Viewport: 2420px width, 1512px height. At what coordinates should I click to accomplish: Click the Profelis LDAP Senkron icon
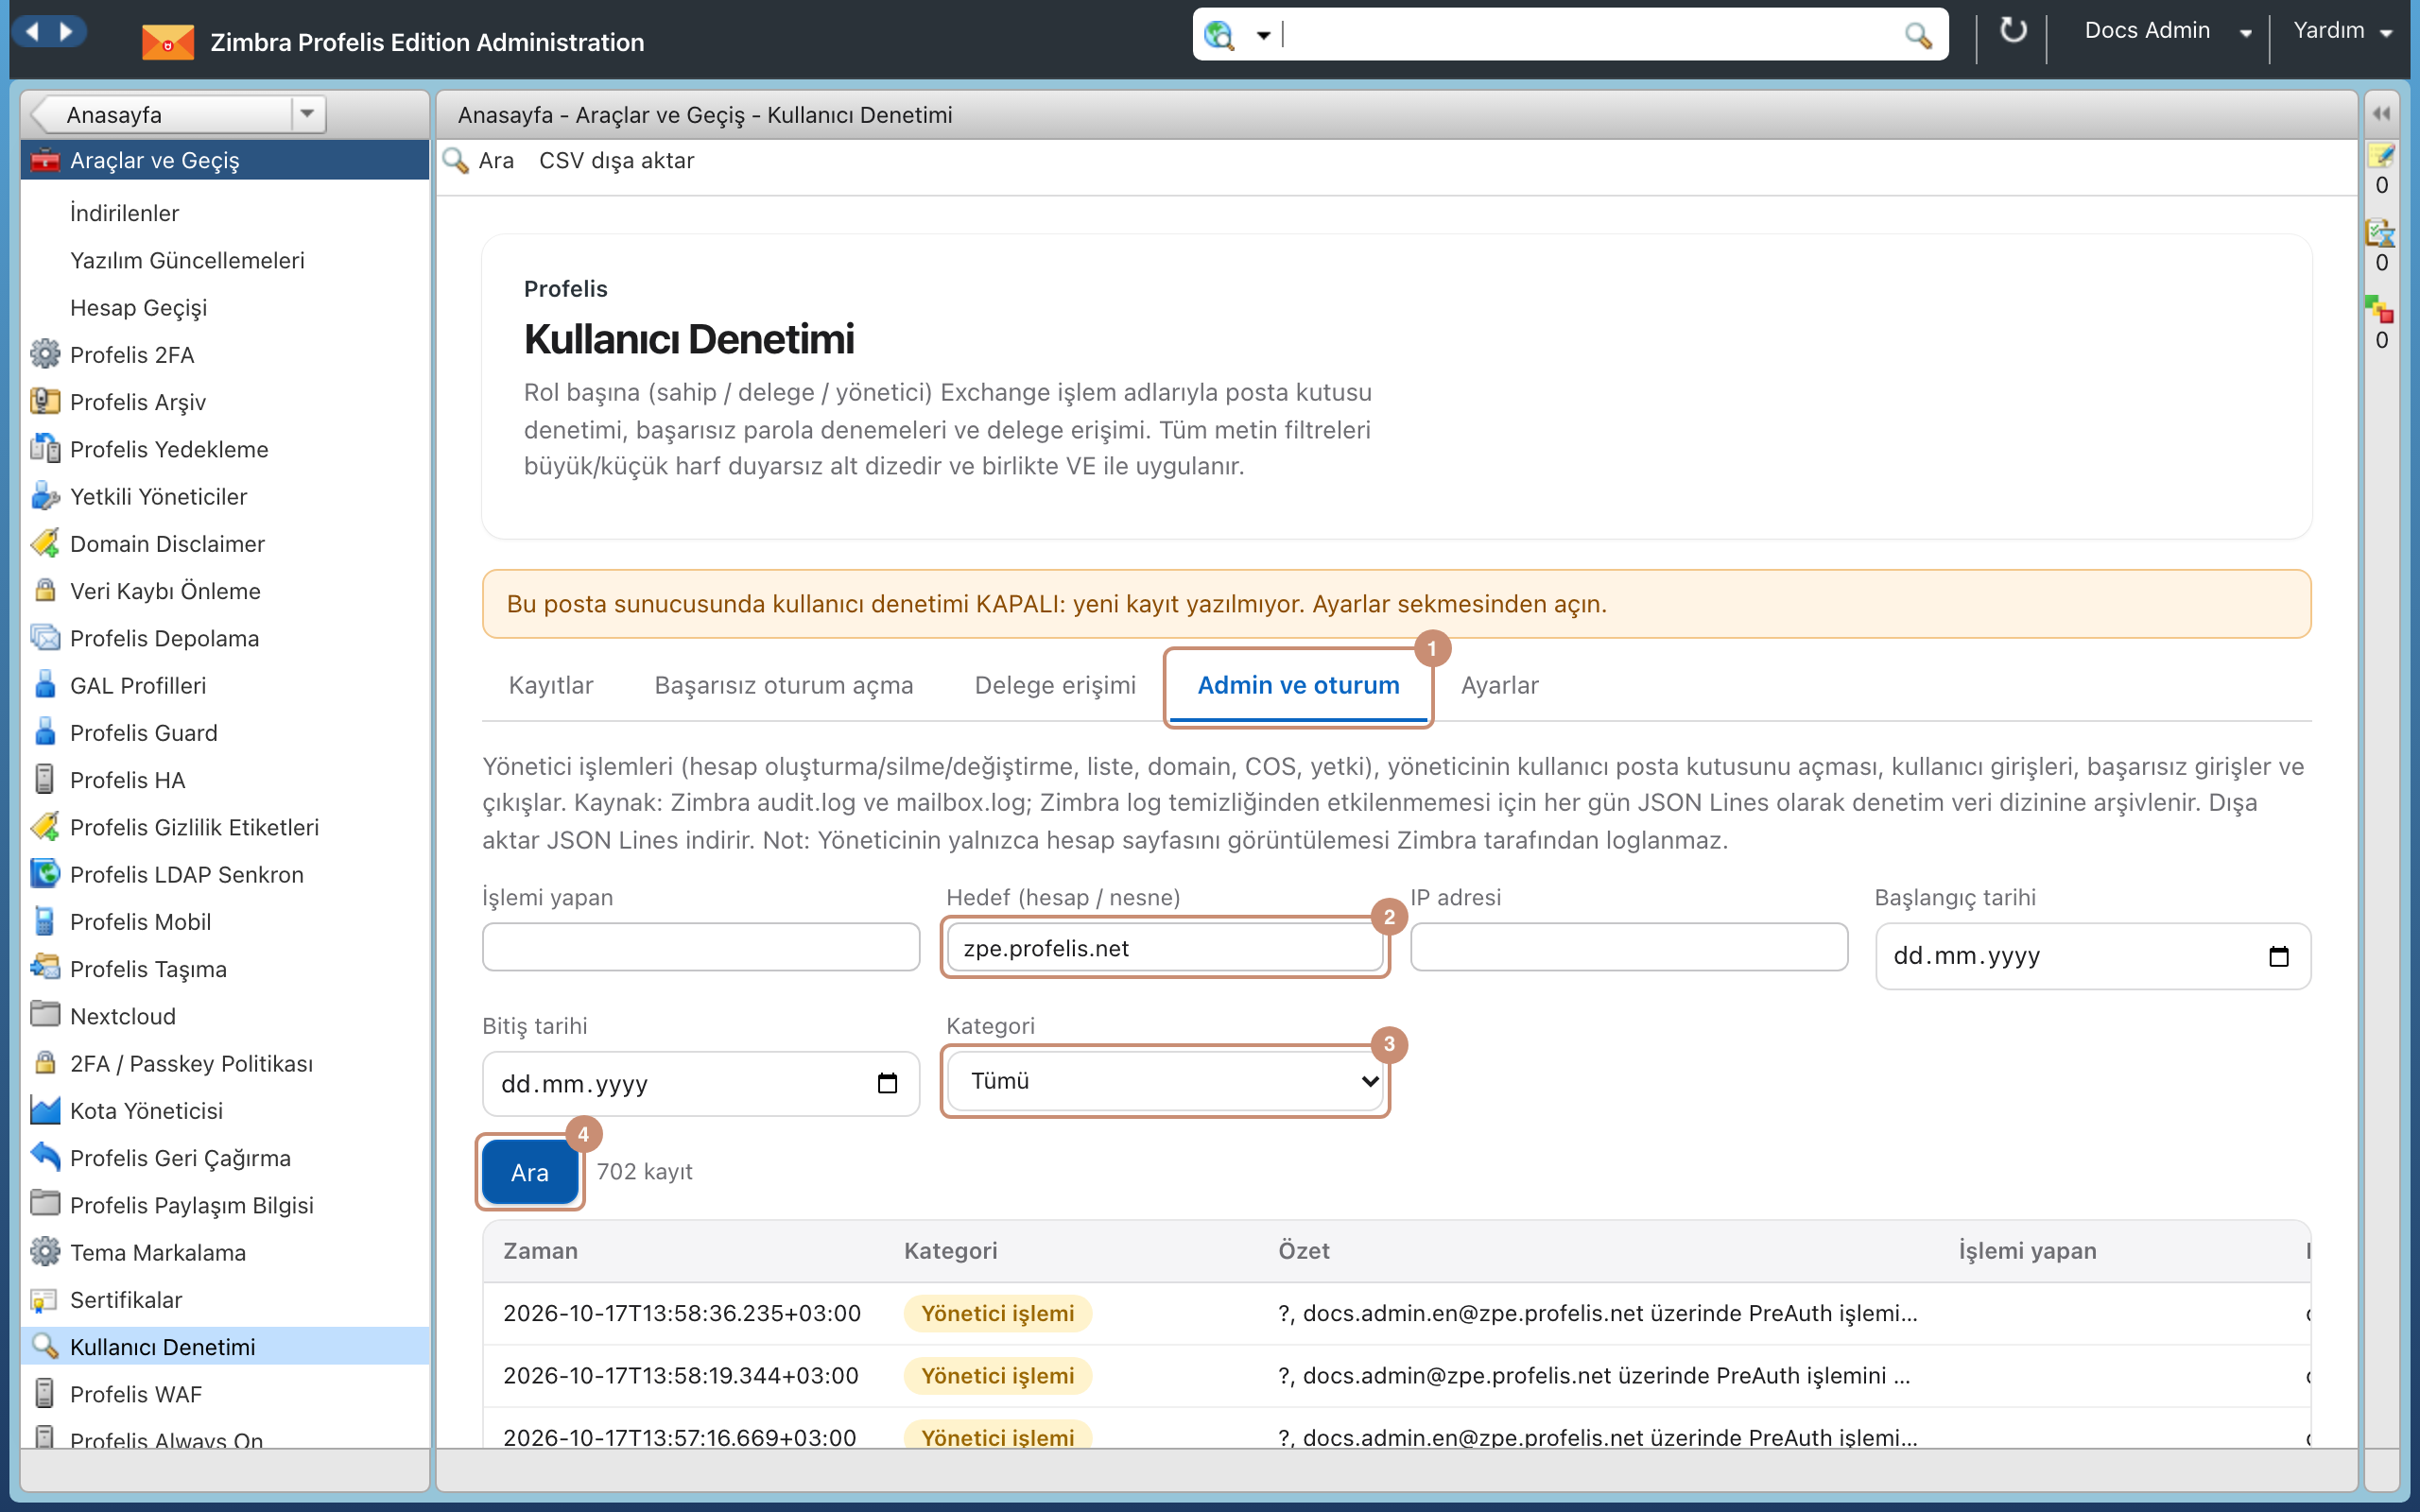[x=45, y=873]
